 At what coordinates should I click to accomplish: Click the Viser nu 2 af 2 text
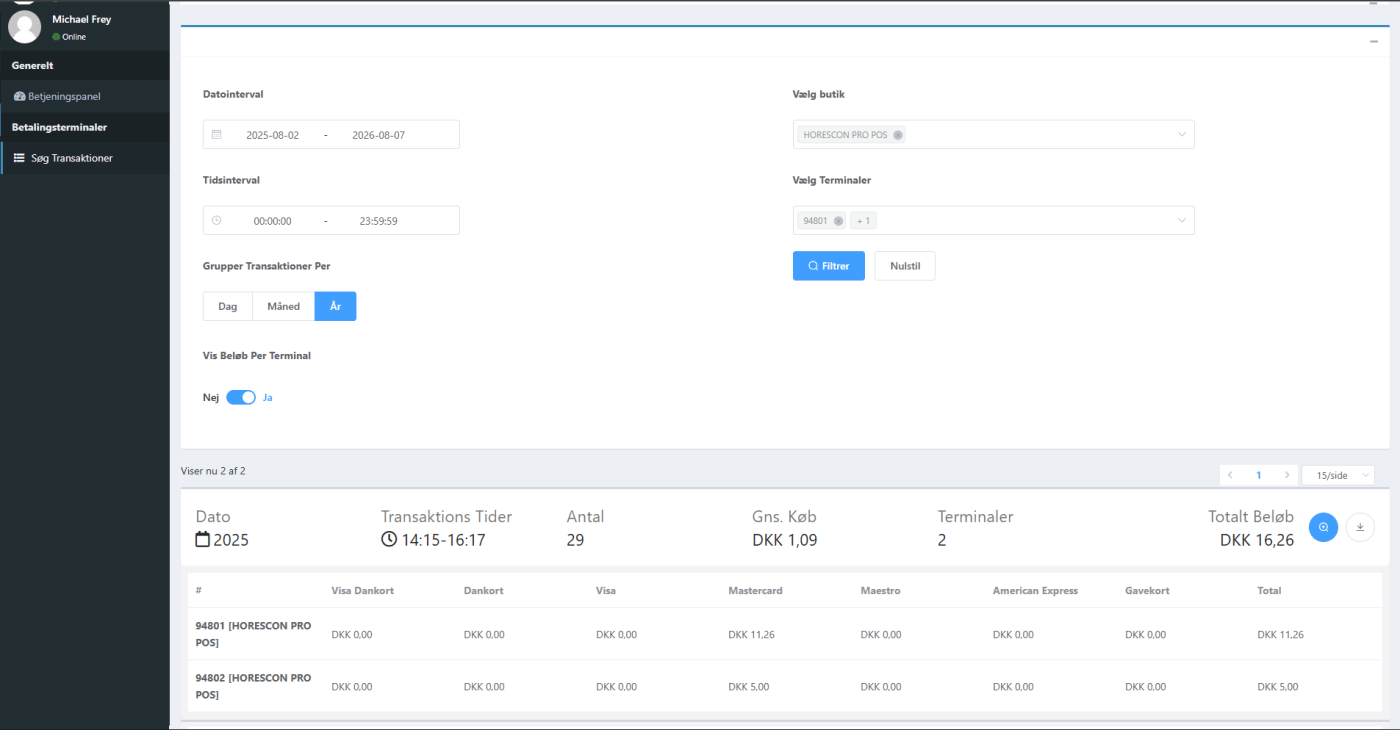(x=213, y=470)
